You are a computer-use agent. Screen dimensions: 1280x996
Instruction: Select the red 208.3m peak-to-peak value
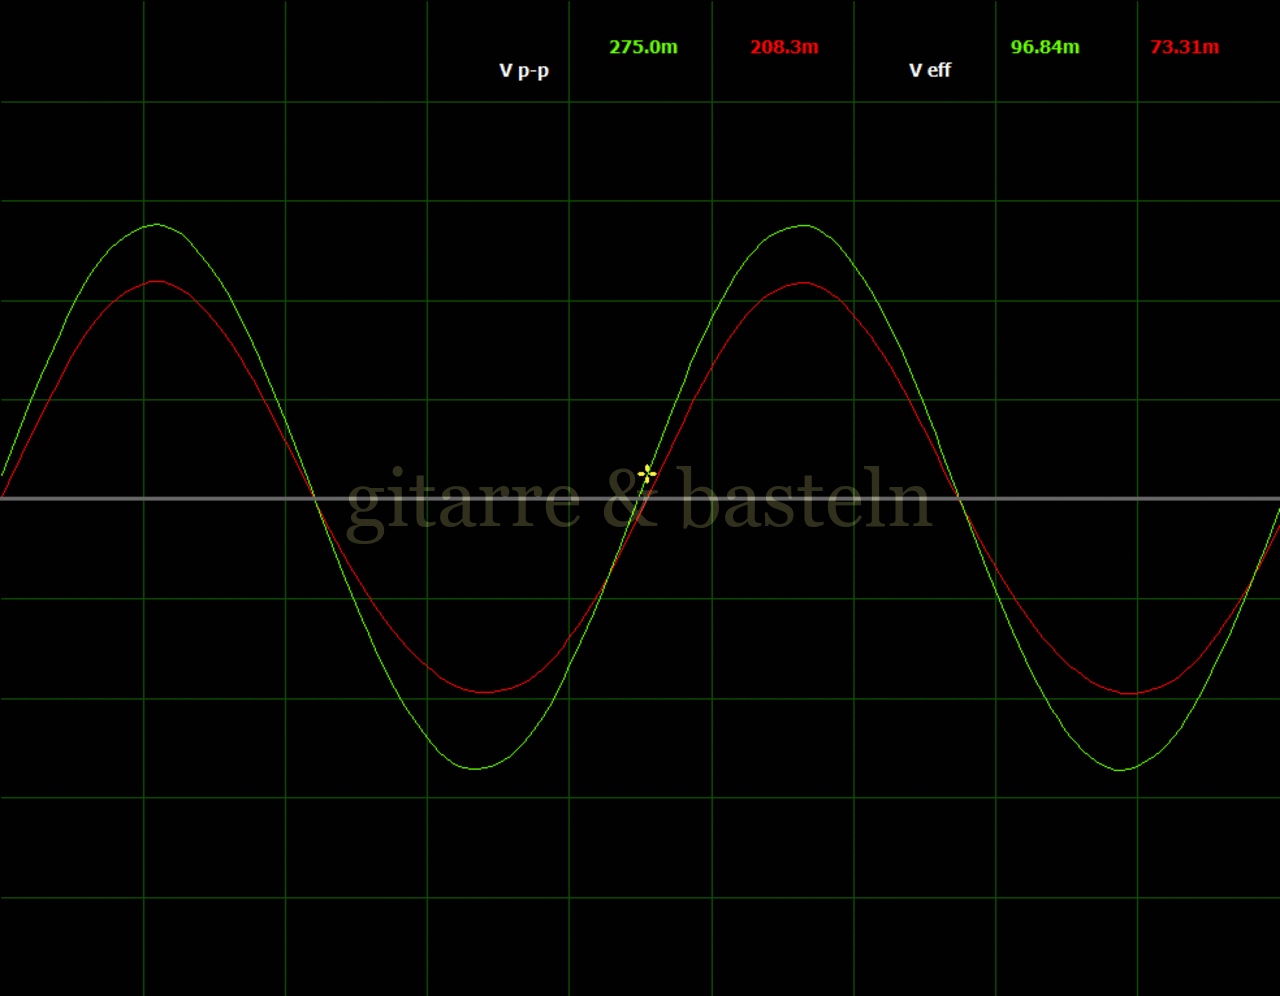point(784,47)
